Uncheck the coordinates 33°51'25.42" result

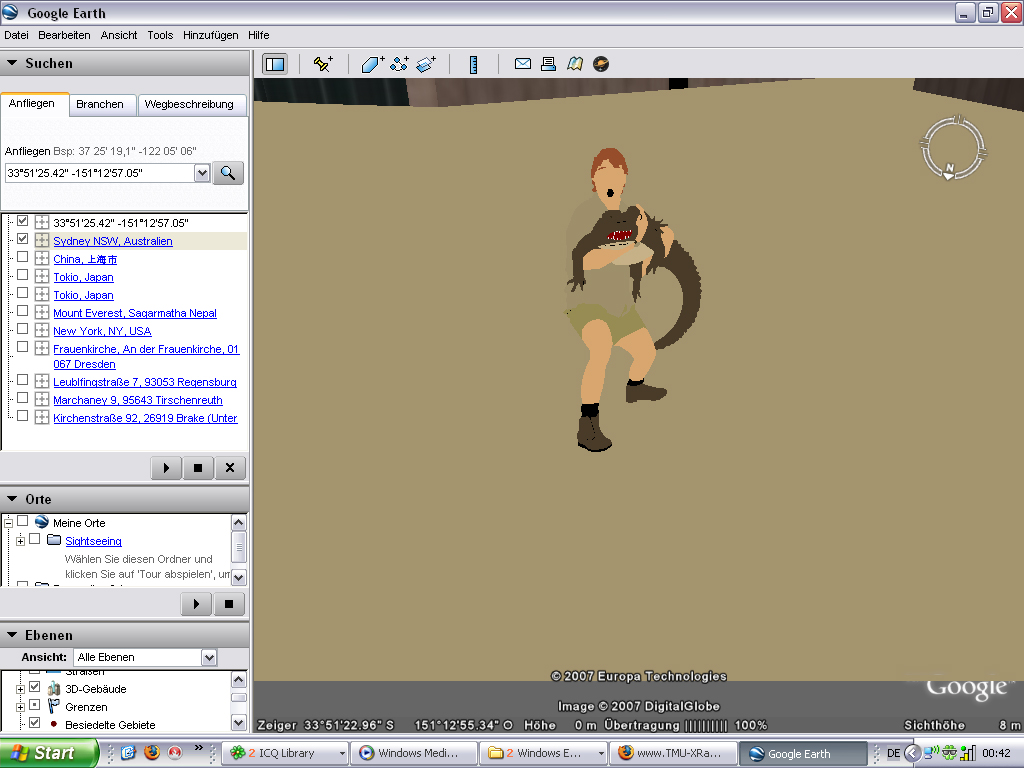(22, 221)
